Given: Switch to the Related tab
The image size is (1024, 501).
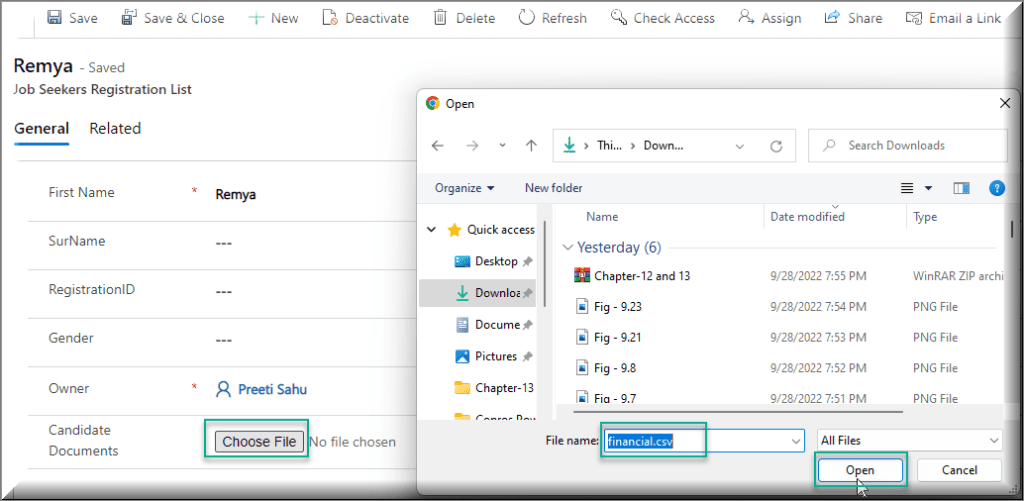Looking at the screenshot, I should point(115,129).
